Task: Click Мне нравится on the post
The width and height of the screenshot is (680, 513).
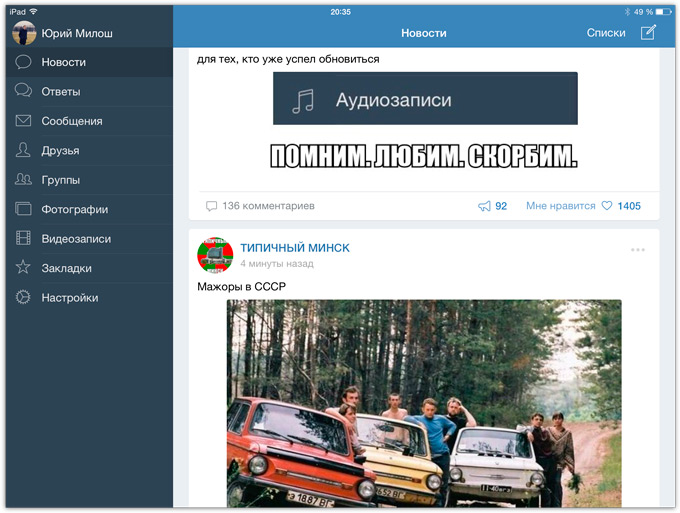Action: pyautogui.click(x=560, y=206)
